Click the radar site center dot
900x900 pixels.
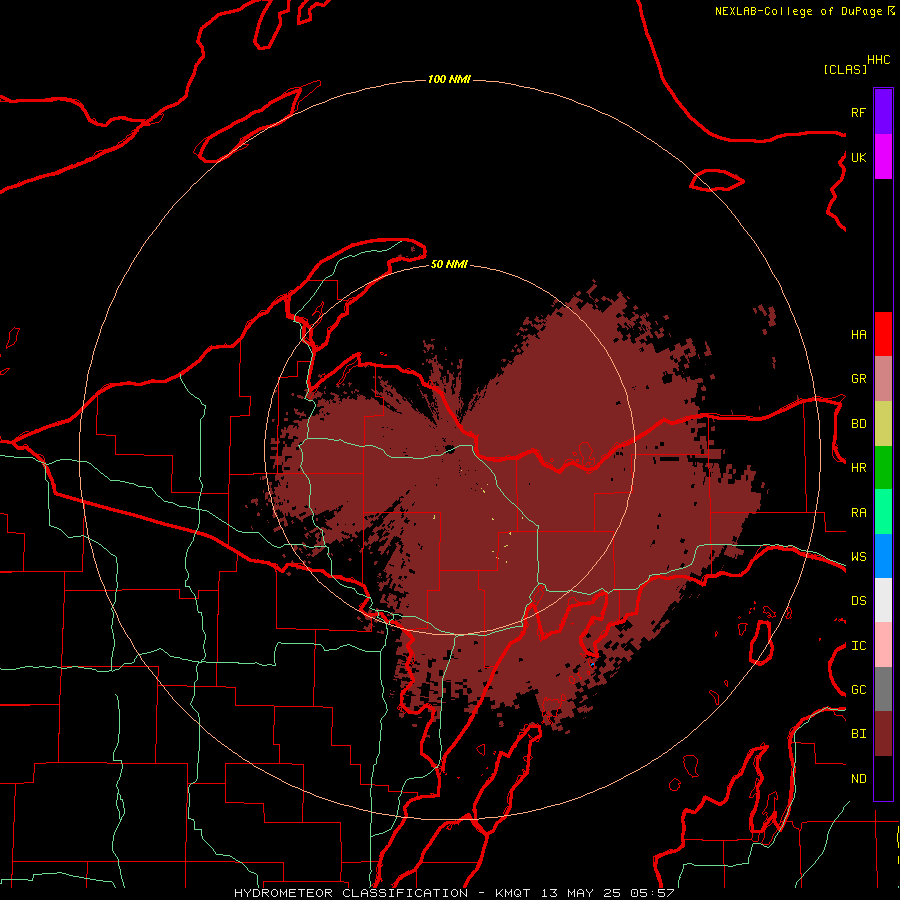(450, 449)
